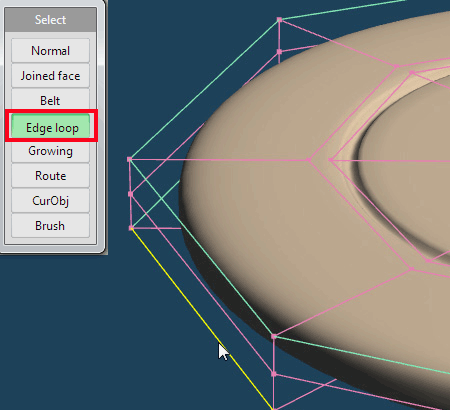Click the Select panel header
450x410 pixels.
[x=51, y=20]
